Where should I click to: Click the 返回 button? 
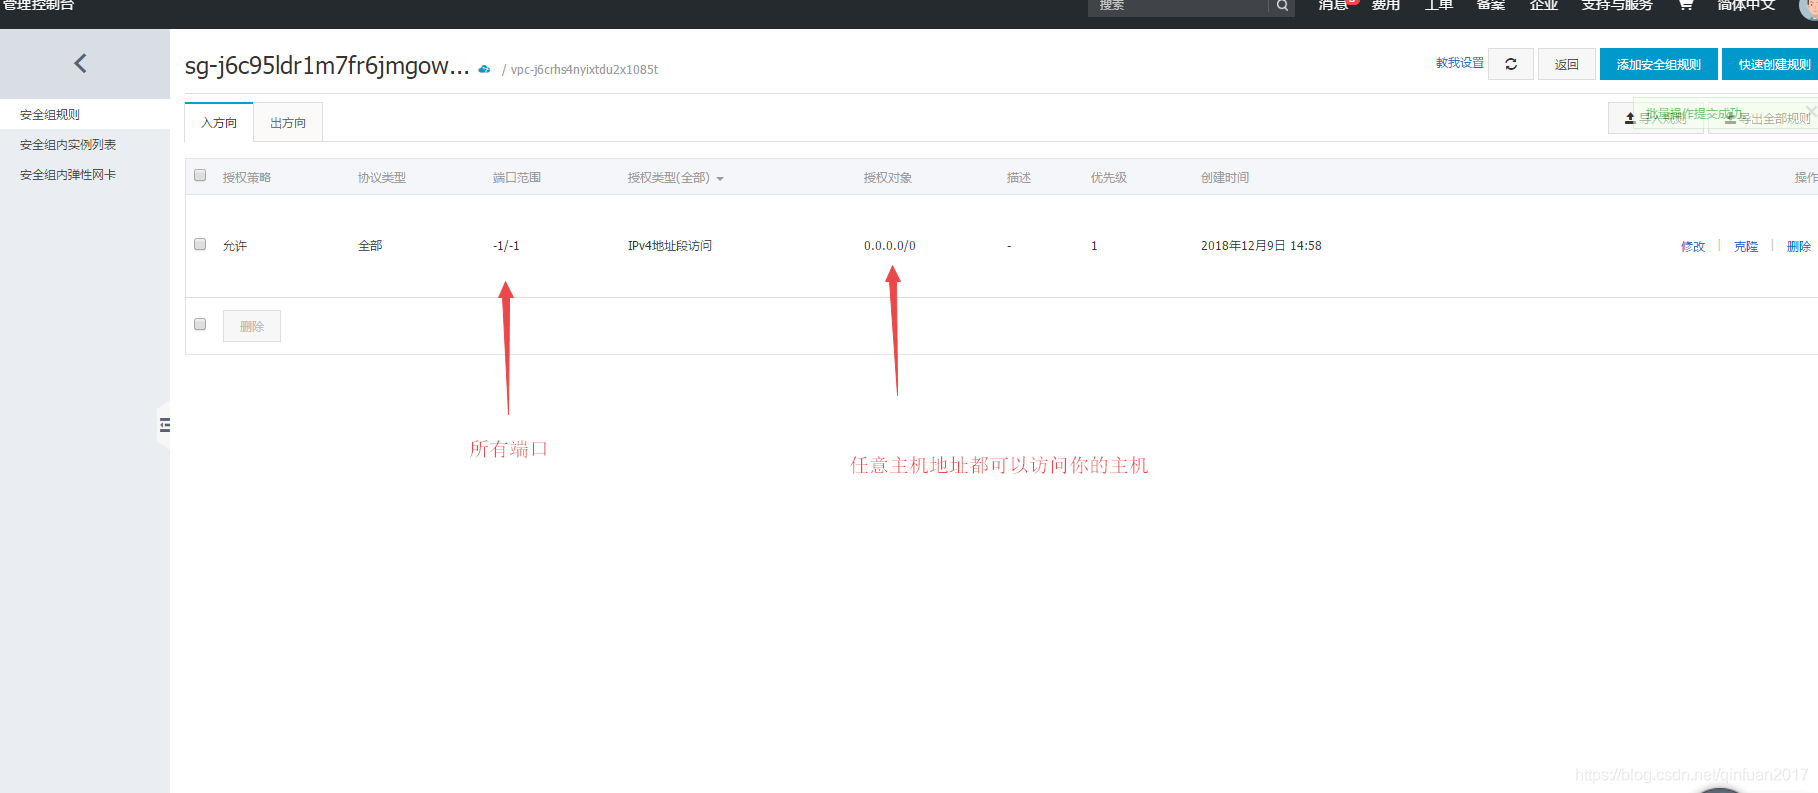tap(1566, 64)
